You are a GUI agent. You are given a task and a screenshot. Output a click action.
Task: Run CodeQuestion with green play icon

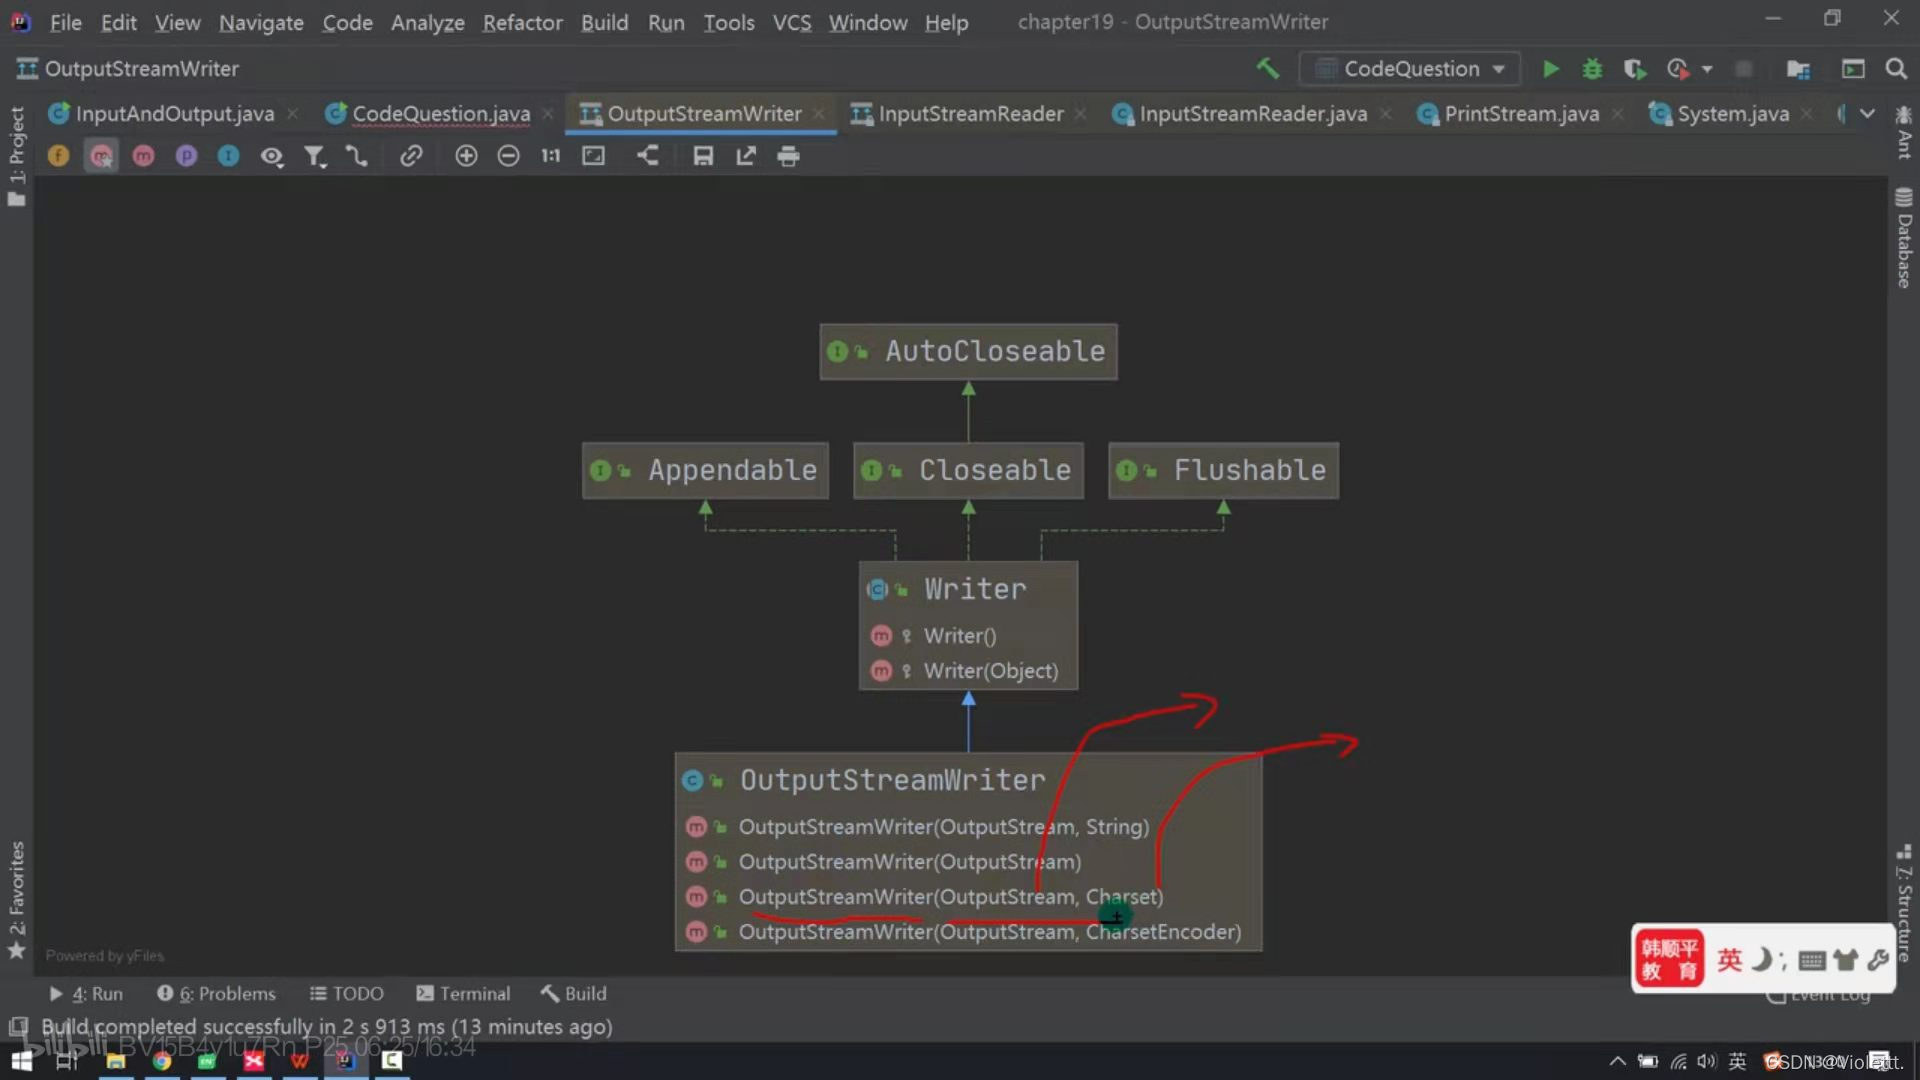pos(1550,68)
